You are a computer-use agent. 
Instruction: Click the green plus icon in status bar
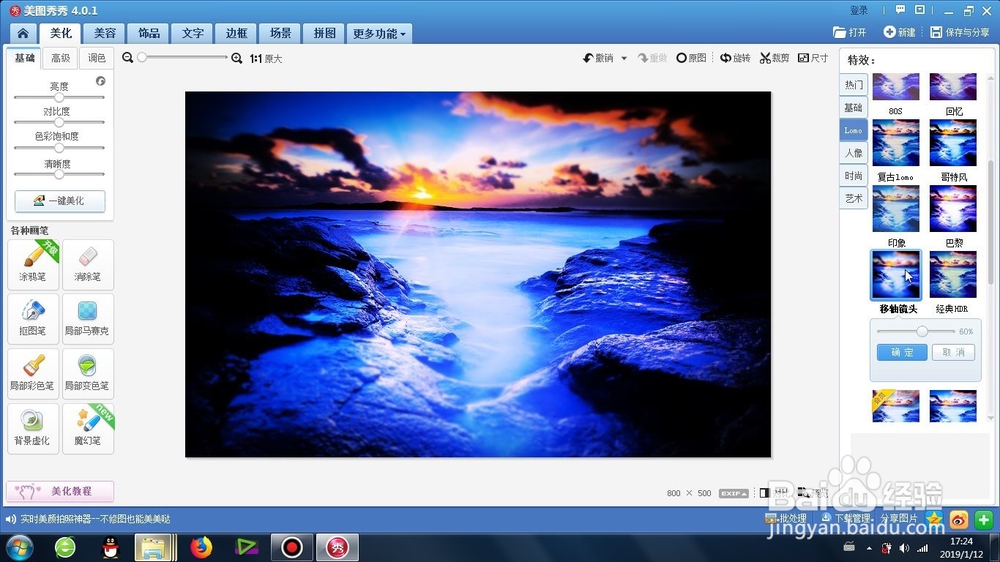983,520
